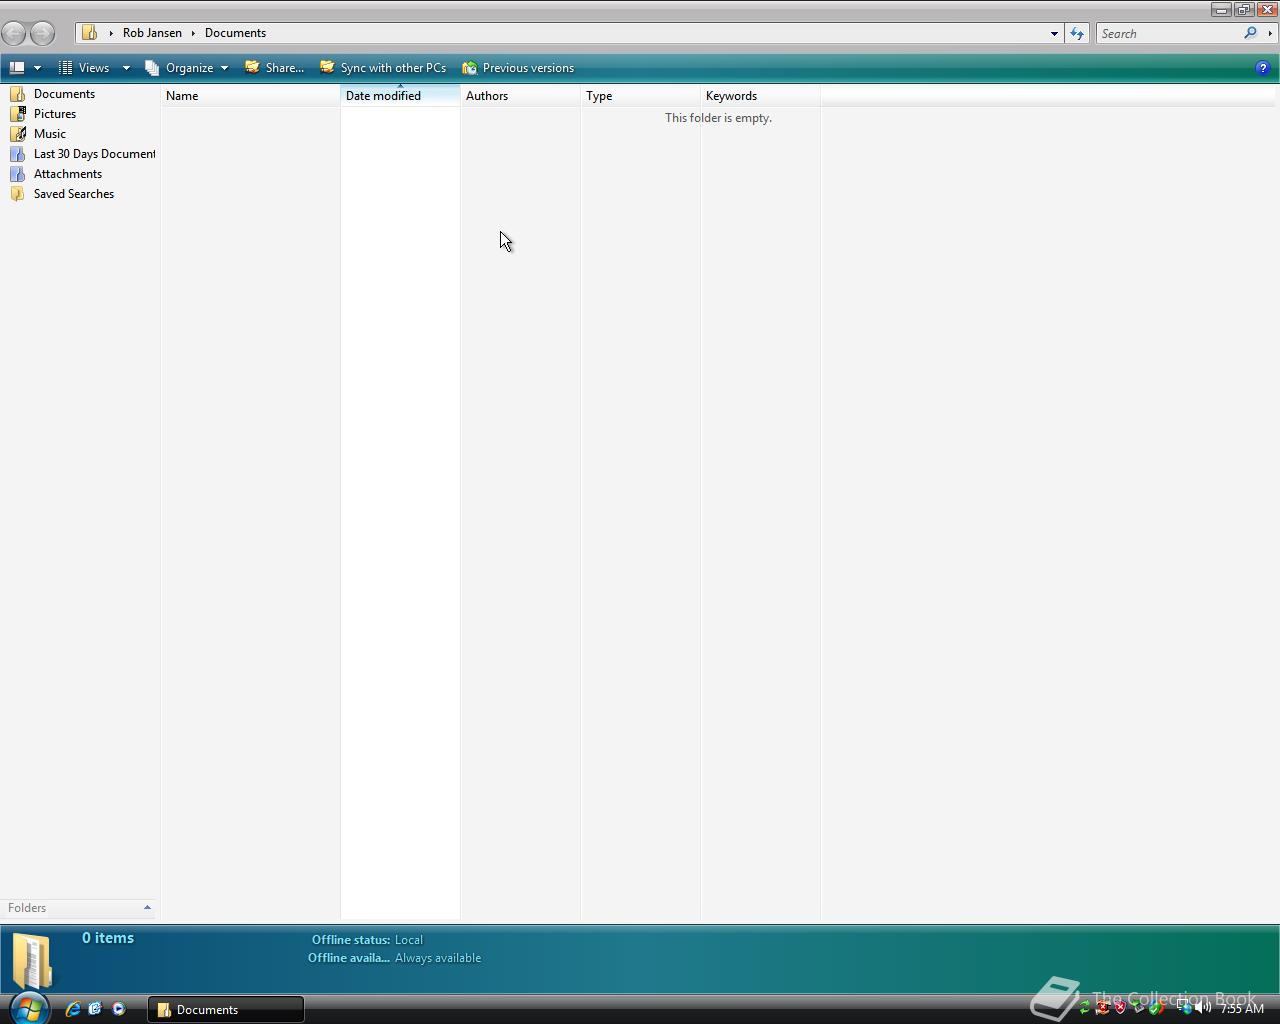Screen dimensions: 1280x1024
Task: Click the Views button
Action: 84,68
